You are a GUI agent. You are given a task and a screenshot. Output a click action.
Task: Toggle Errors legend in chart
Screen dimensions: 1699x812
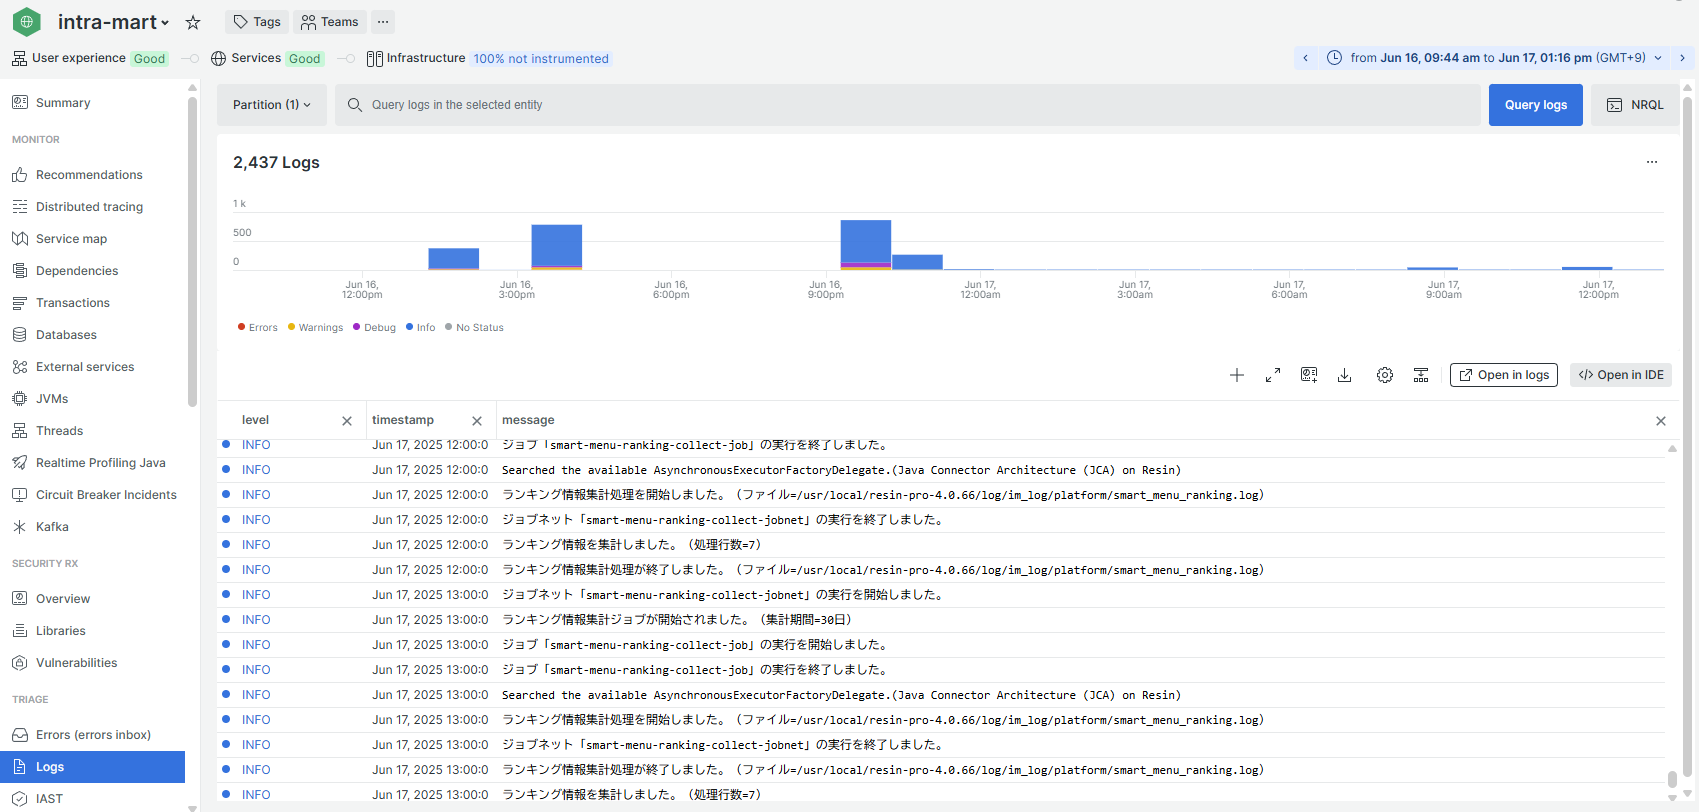pyautogui.click(x=258, y=327)
